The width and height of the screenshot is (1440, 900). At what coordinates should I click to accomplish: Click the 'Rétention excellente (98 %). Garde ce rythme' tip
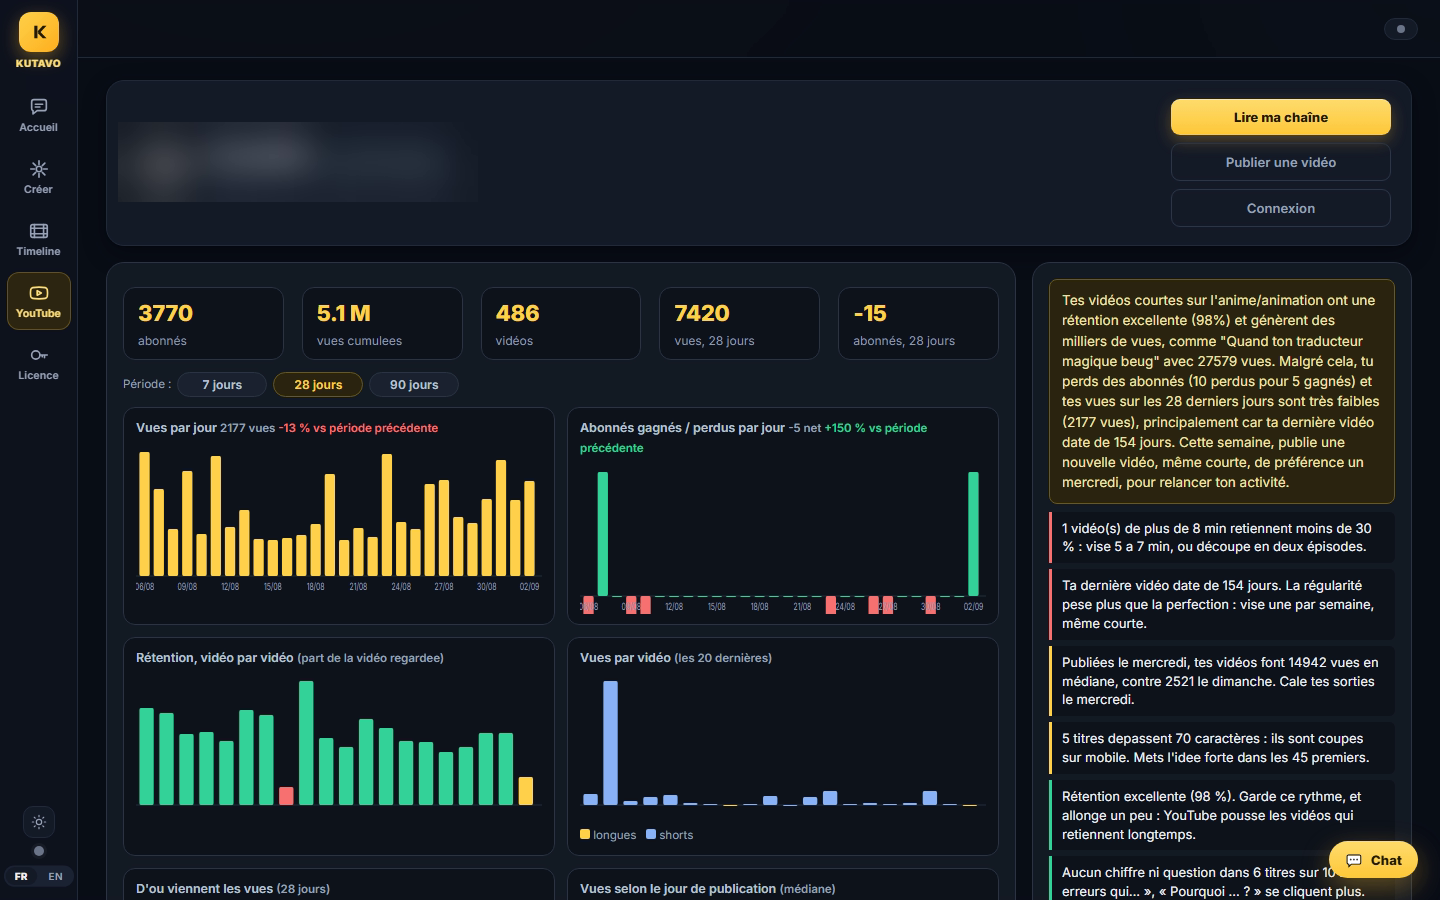1222,815
